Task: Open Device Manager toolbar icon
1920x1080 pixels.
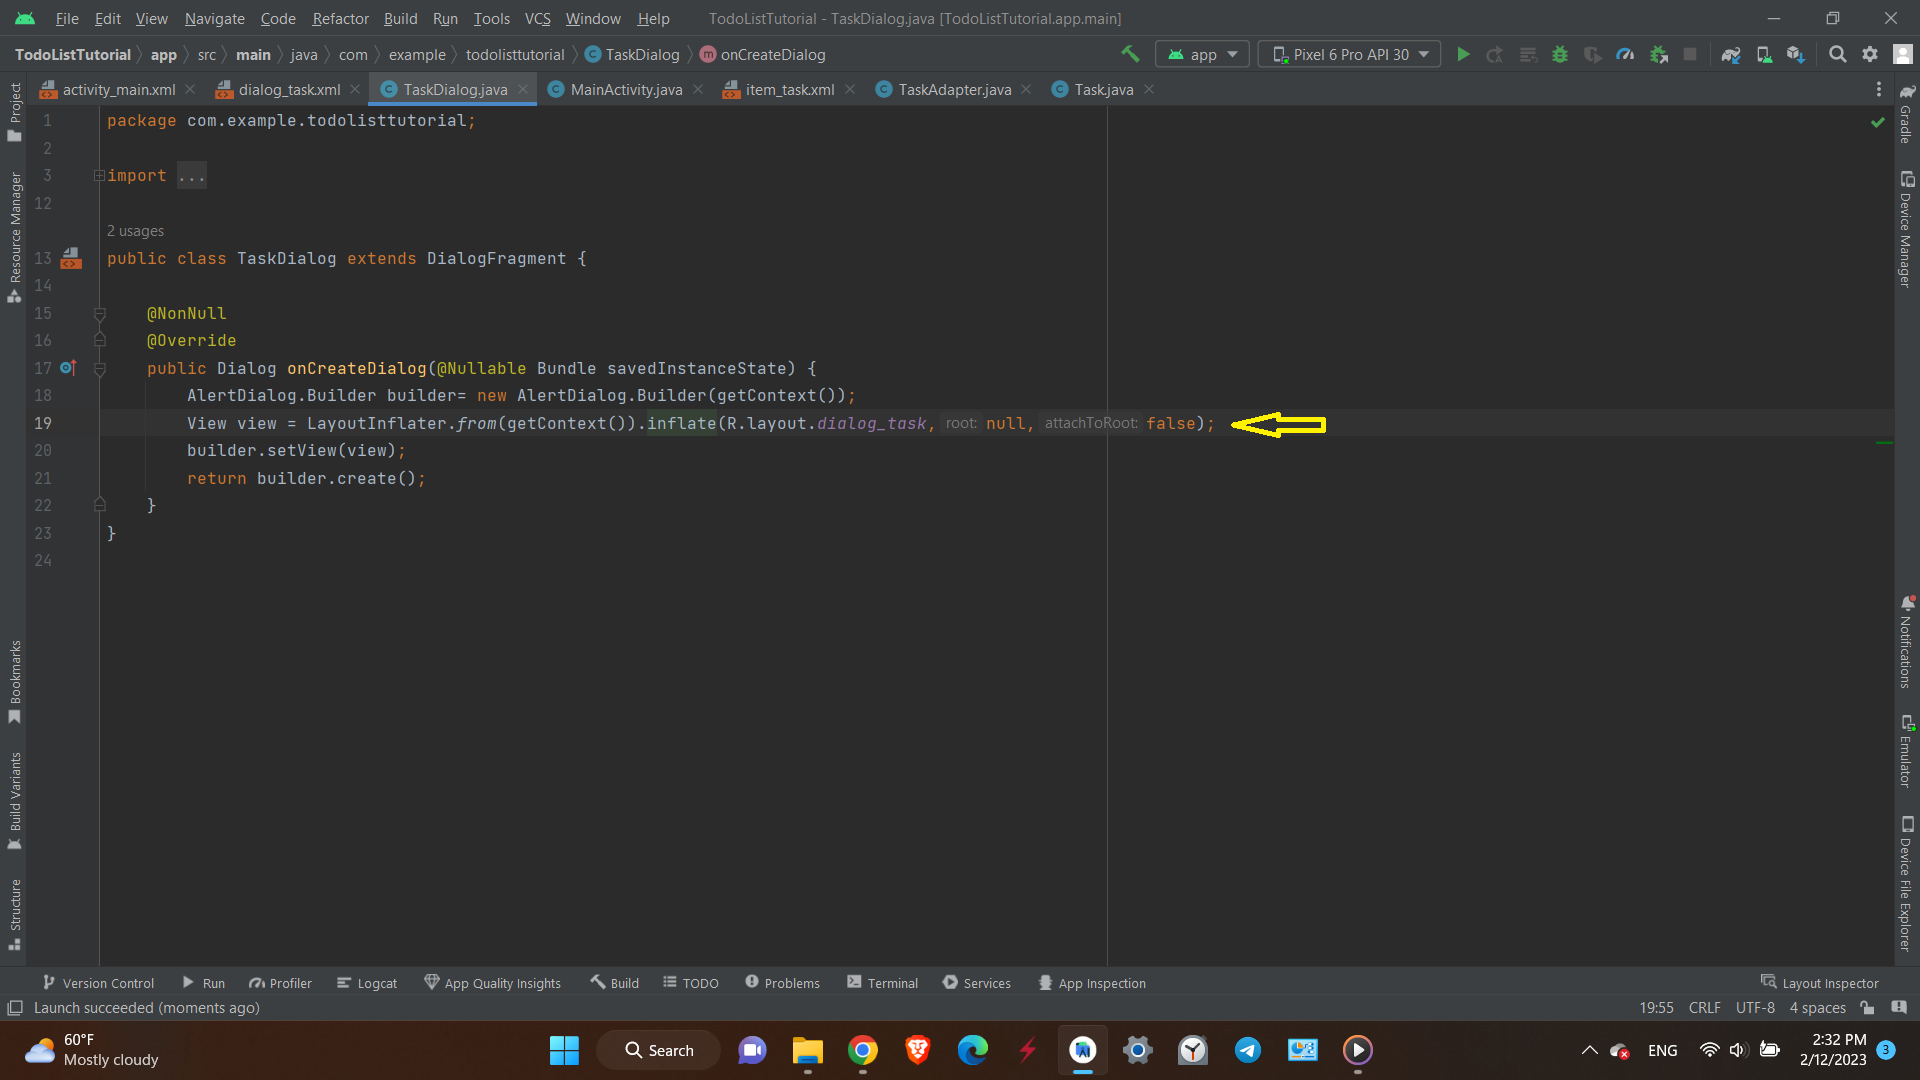Action: (x=1764, y=54)
